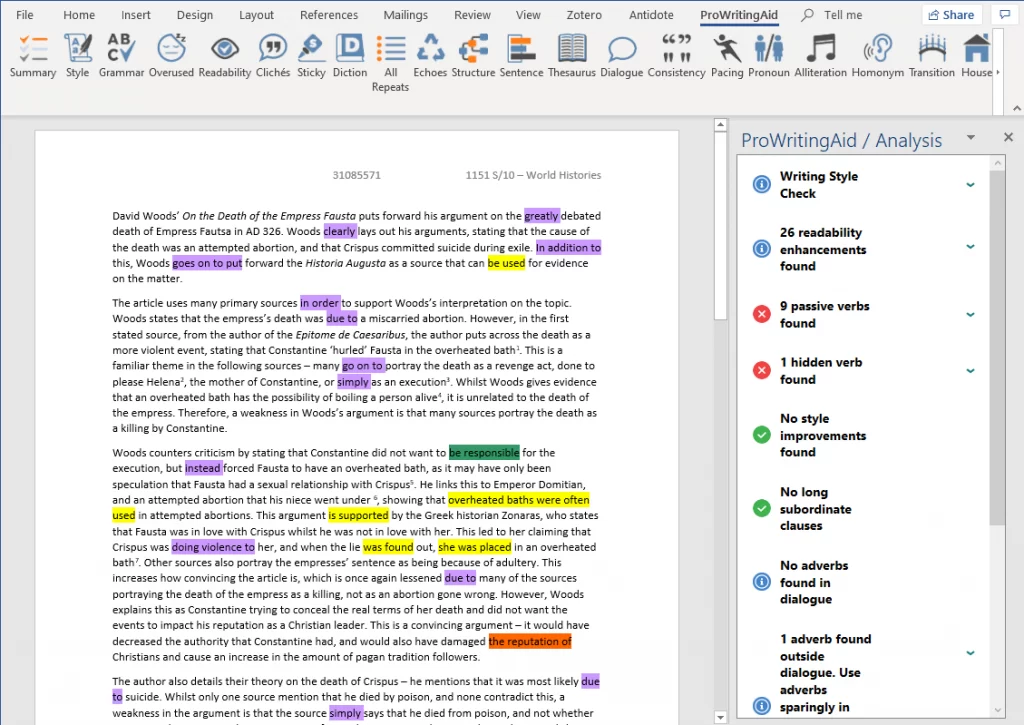The height and width of the screenshot is (725, 1024).
Task: Open the Pronoun report
Action: pyautogui.click(x=769, y=57)
